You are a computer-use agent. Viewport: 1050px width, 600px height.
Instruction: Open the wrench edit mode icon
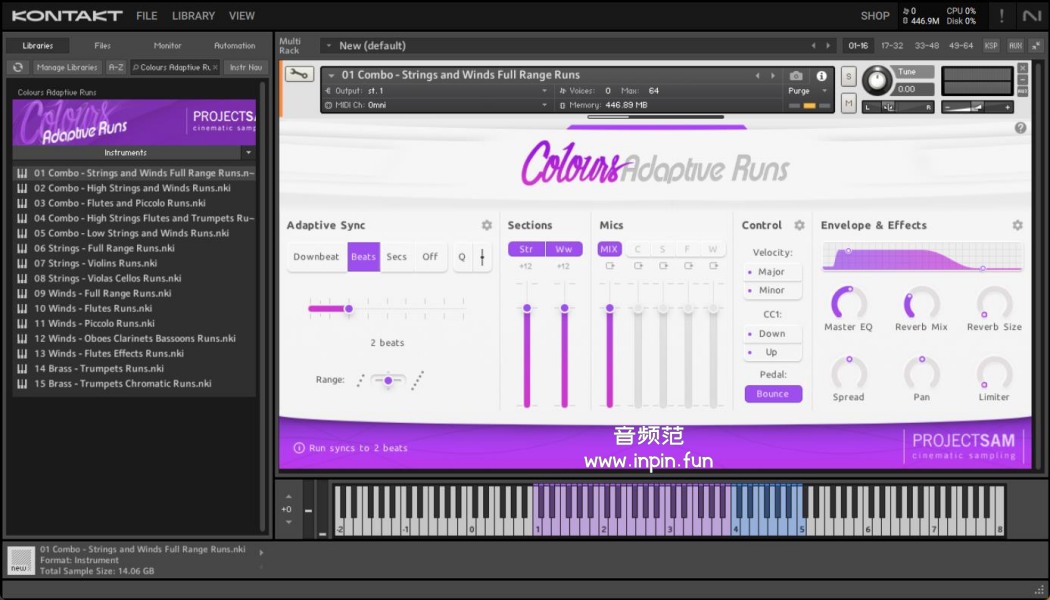click(x=298, y=74)
